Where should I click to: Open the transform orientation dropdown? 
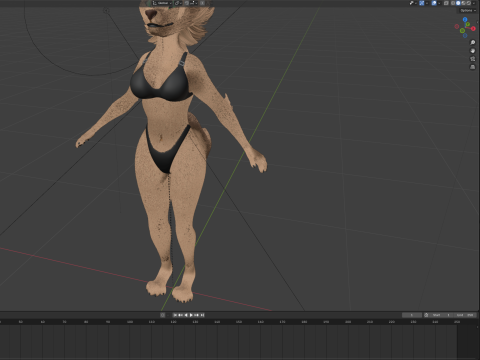pyautogui.click(x=162, y=3)
